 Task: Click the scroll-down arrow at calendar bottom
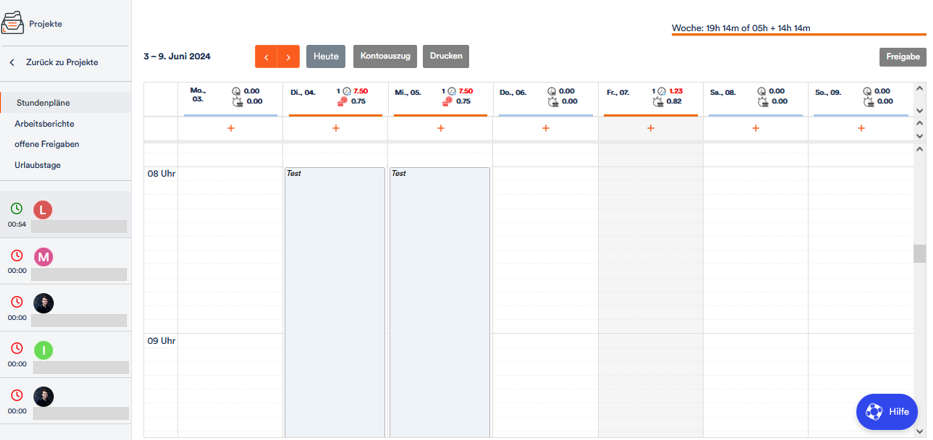pyautogui.click(x=920, y=430)
